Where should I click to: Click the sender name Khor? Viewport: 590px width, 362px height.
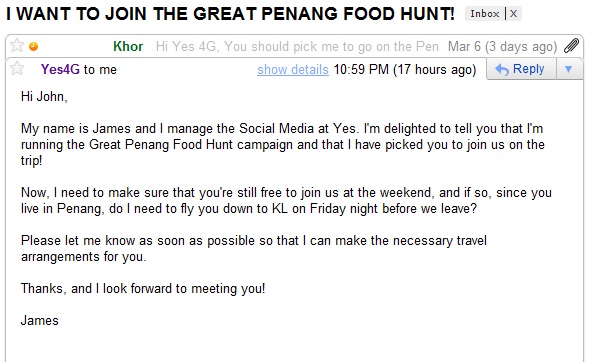(128, 46)
